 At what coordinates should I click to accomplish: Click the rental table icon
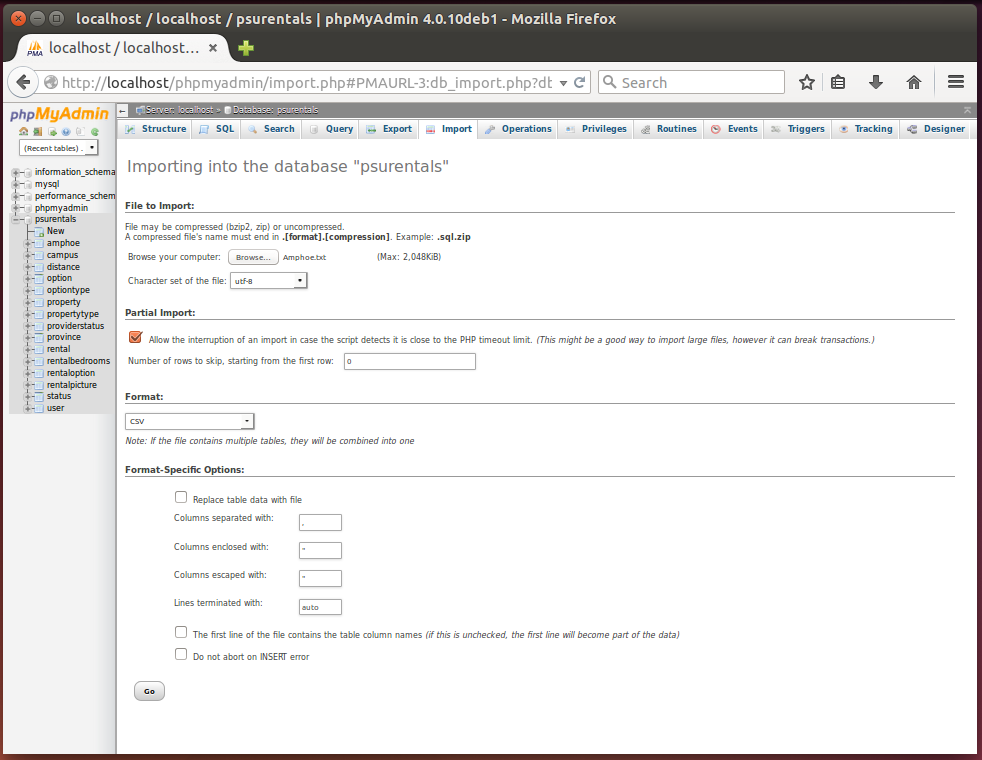click(x=39, y=349)
